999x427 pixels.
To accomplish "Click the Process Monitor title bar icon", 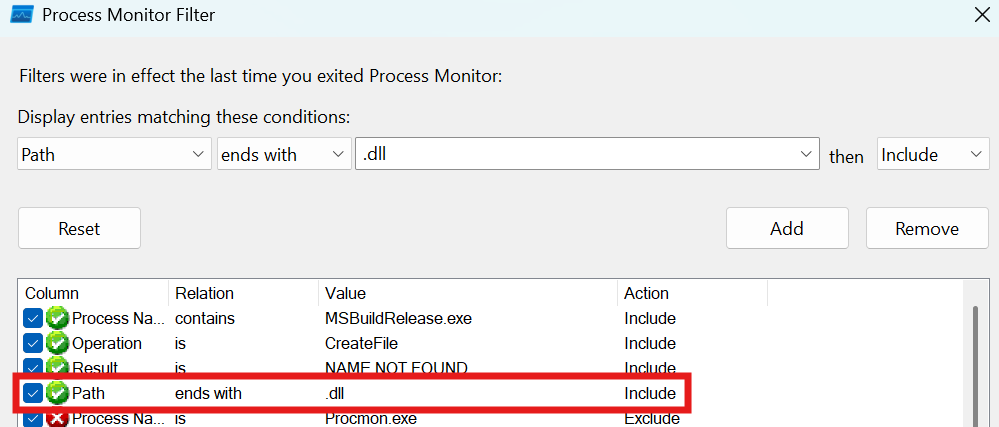I will point(23,15).
